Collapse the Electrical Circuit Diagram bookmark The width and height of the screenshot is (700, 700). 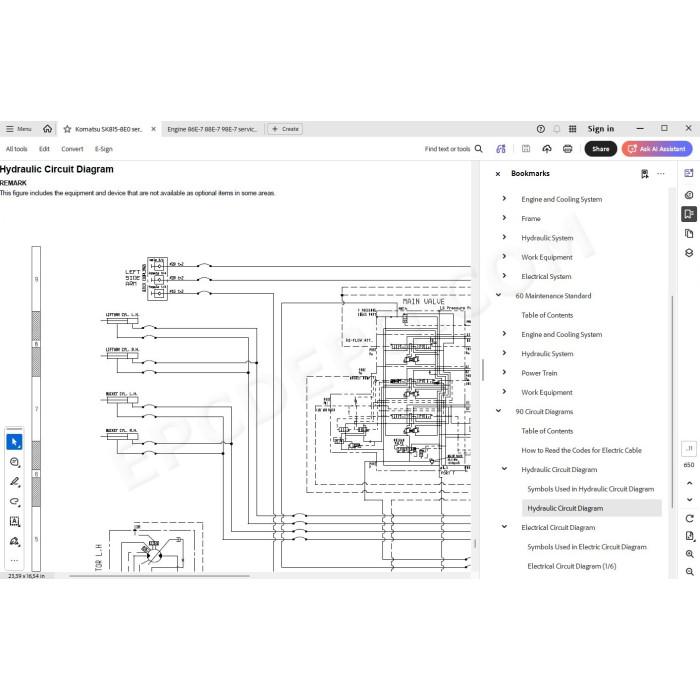coord(504,527)
